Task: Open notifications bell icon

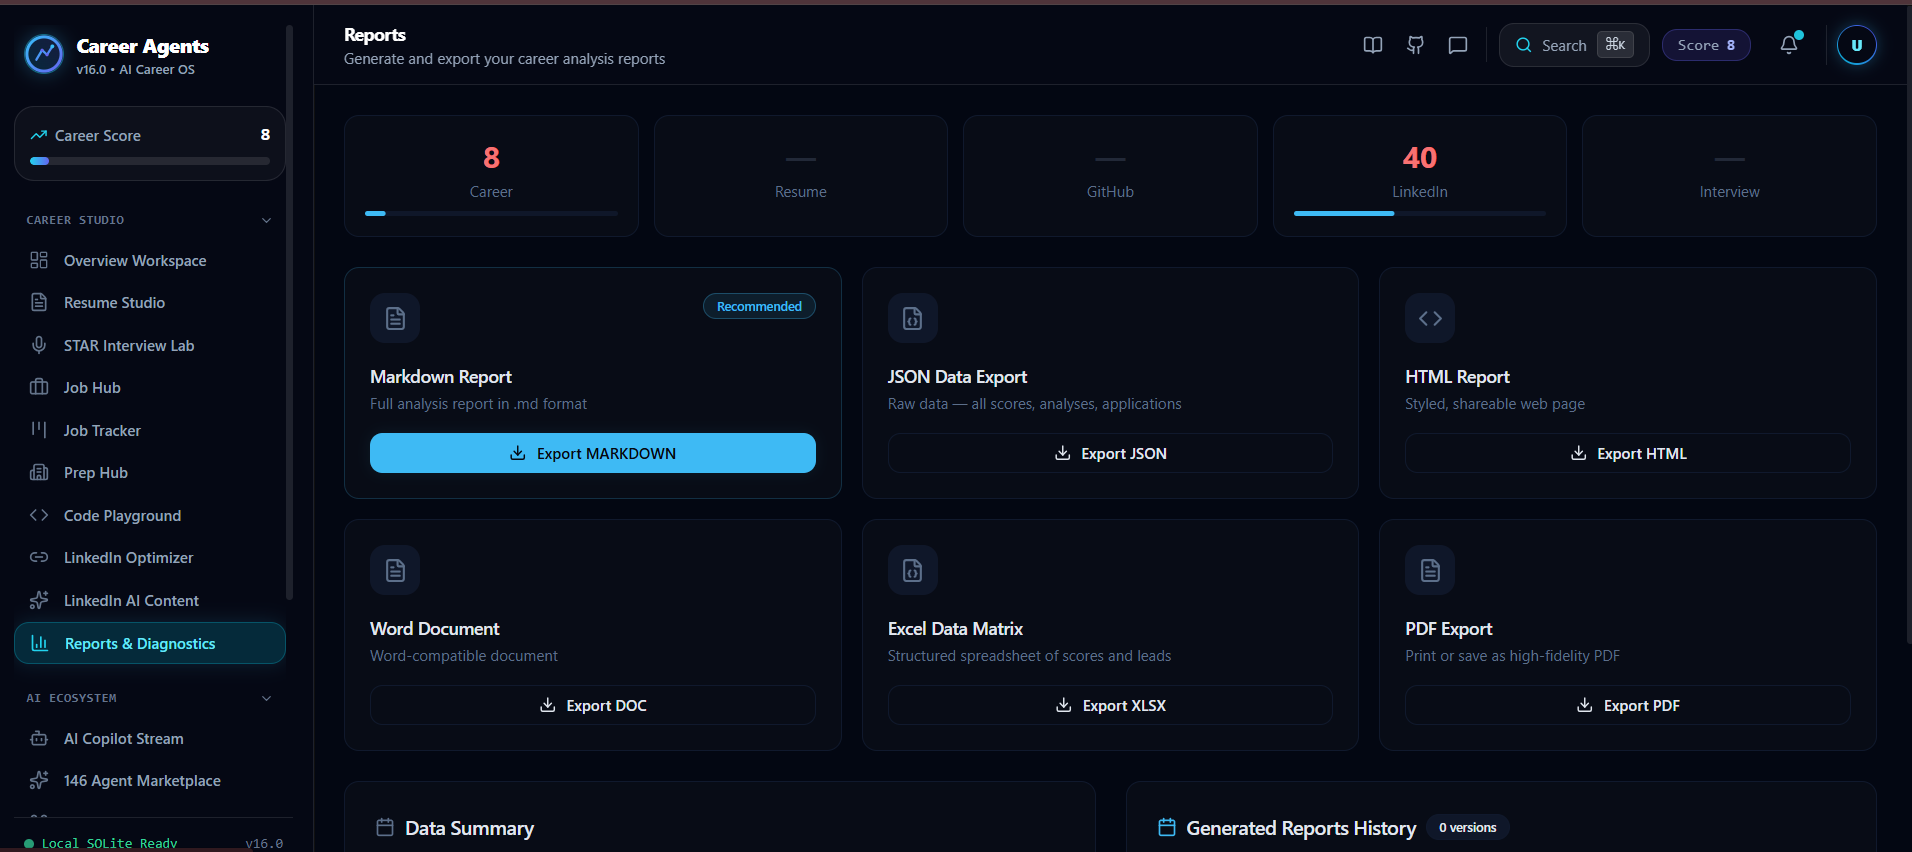Action: tap(1789, 45)
